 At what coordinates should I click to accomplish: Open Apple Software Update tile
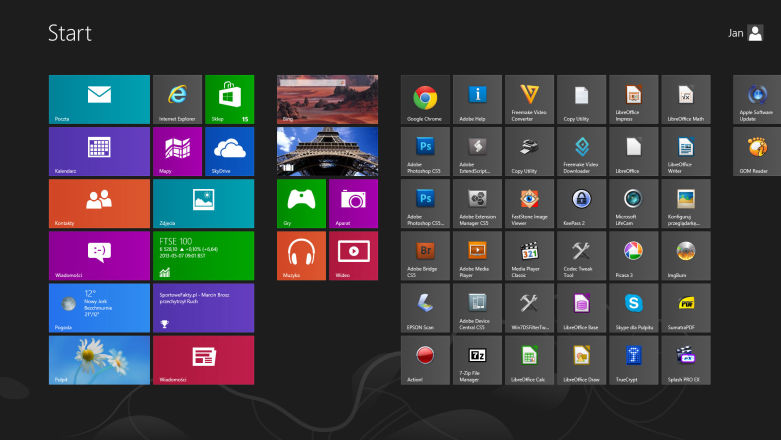coord(757,99)
